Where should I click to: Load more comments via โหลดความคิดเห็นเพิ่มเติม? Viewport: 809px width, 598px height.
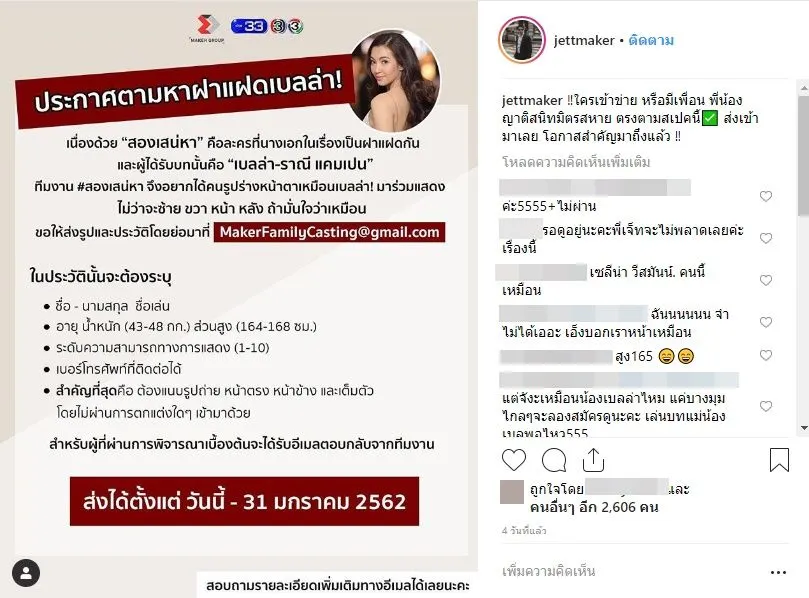click(576, 162)
